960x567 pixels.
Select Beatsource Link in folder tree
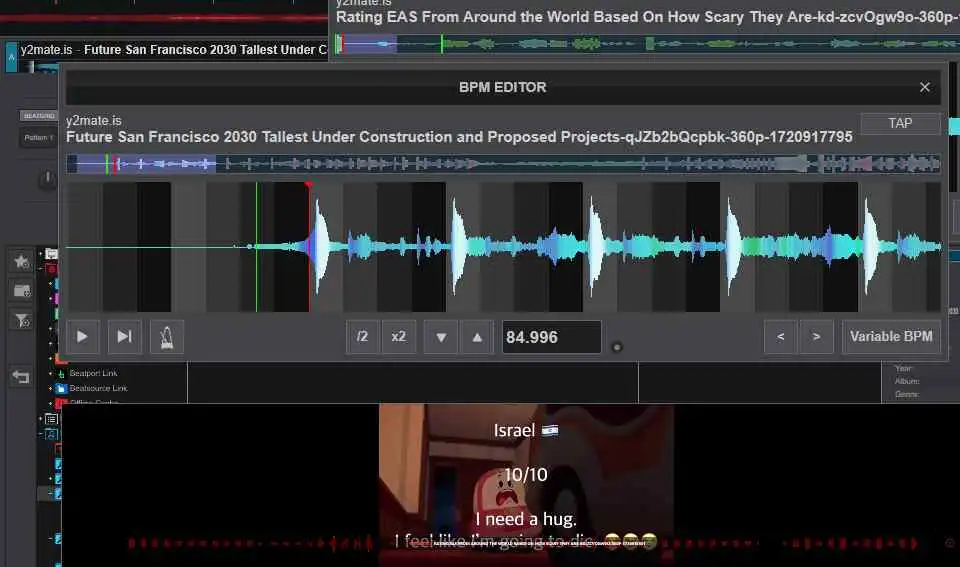pos(98,388)
